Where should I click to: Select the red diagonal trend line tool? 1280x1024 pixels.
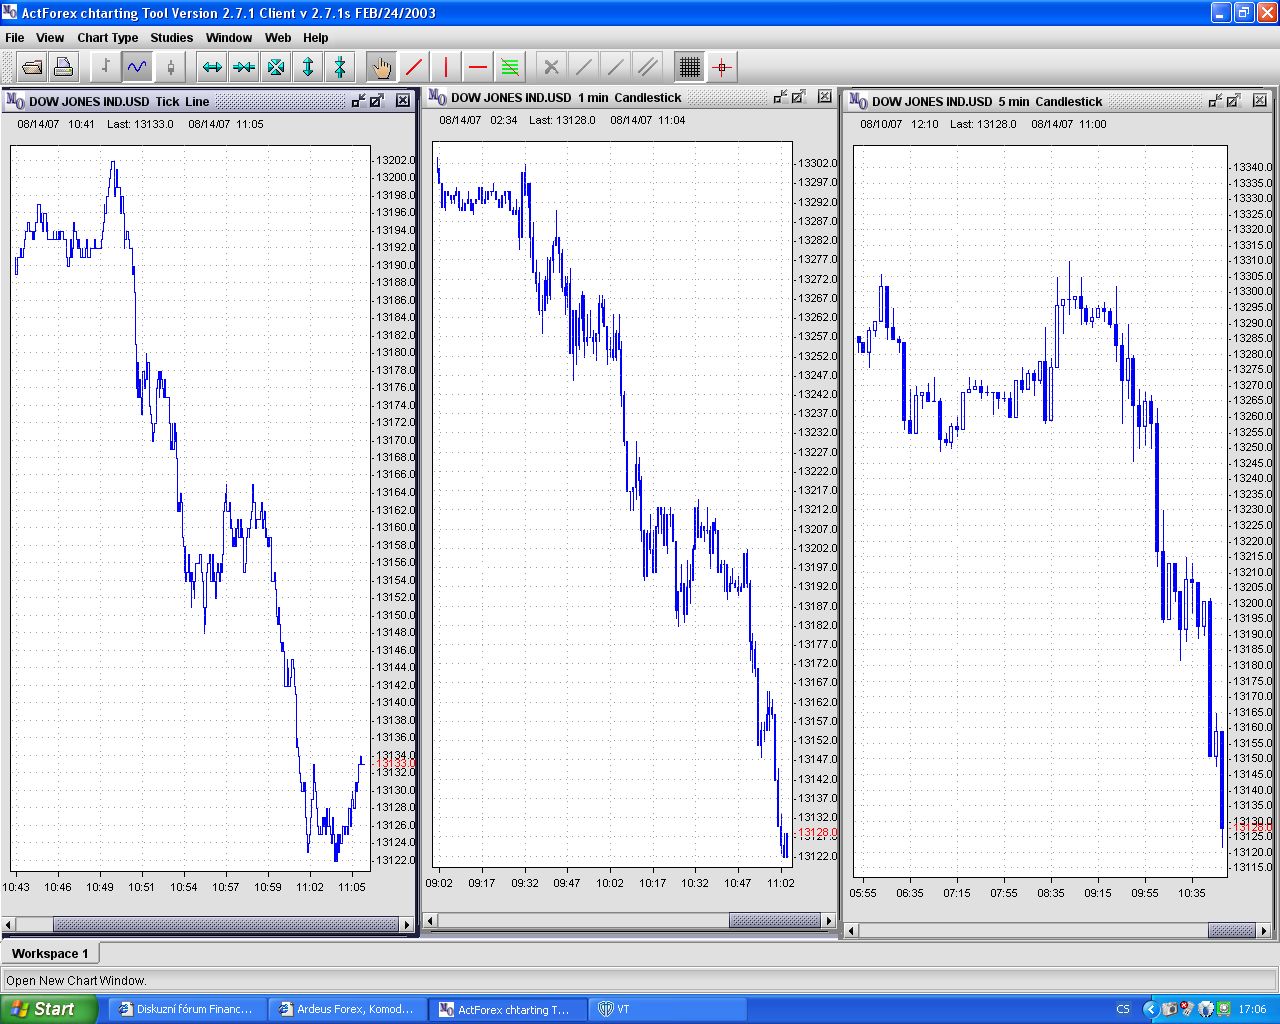click(414, 67)
